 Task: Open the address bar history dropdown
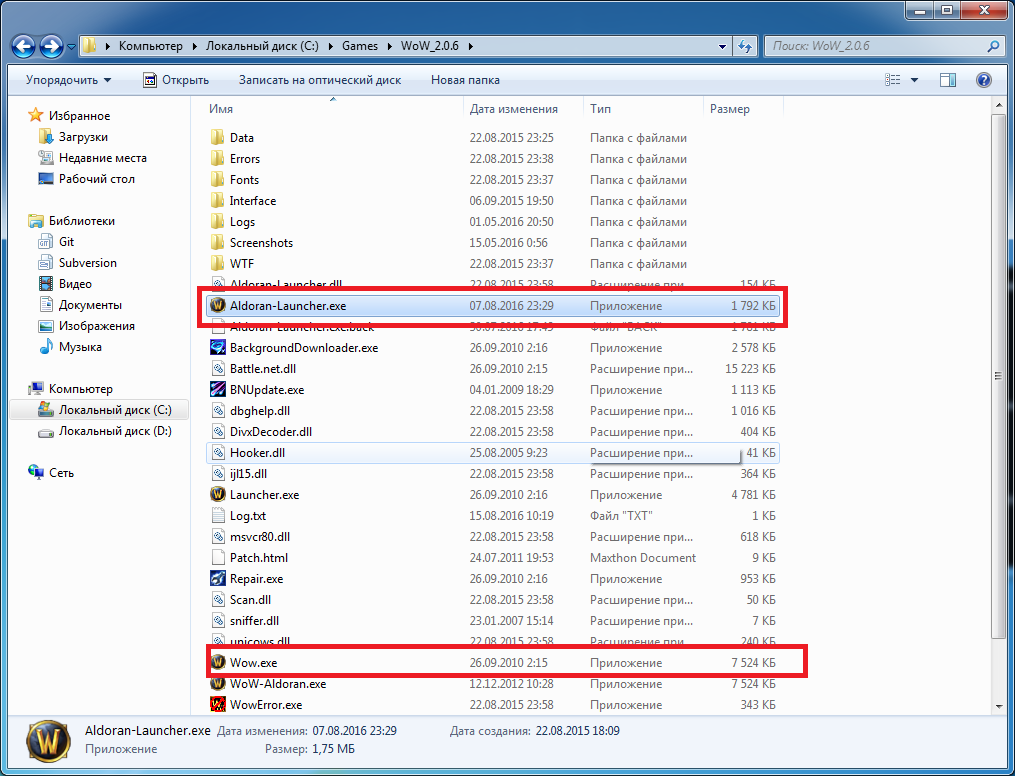point(722,46)
